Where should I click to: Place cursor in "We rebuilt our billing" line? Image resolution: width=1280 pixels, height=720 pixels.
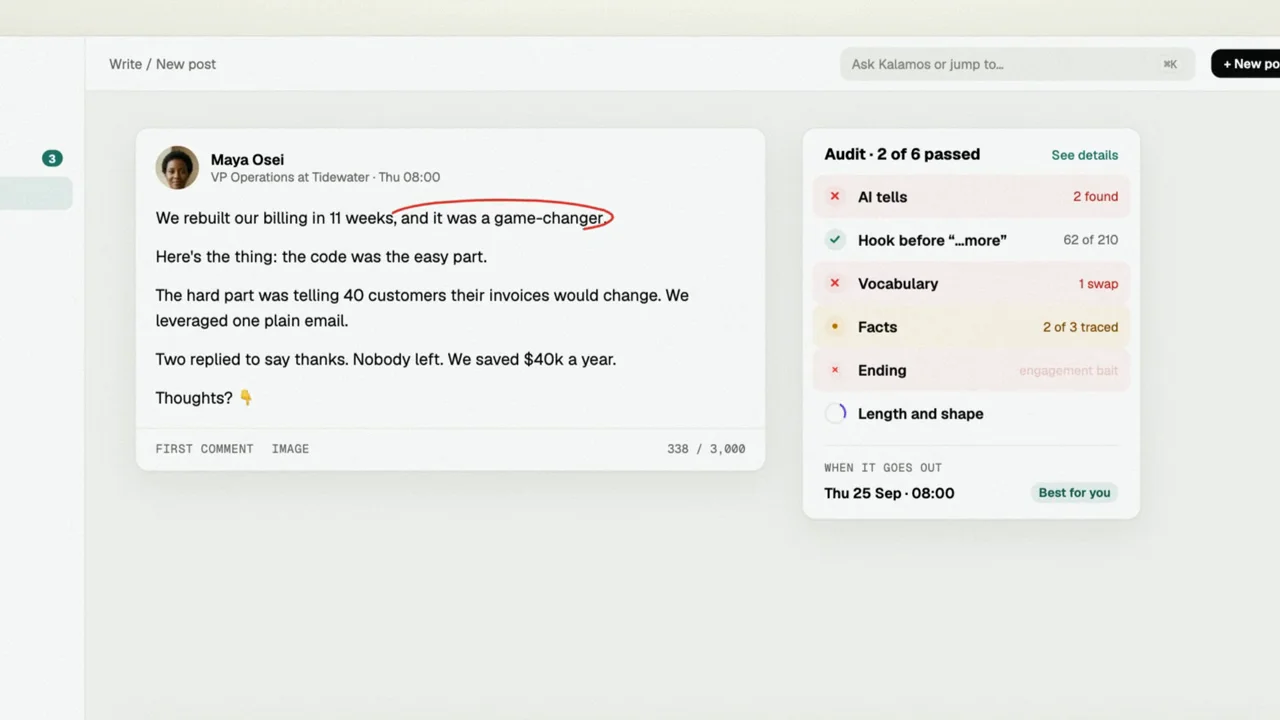tap(380, 218)
